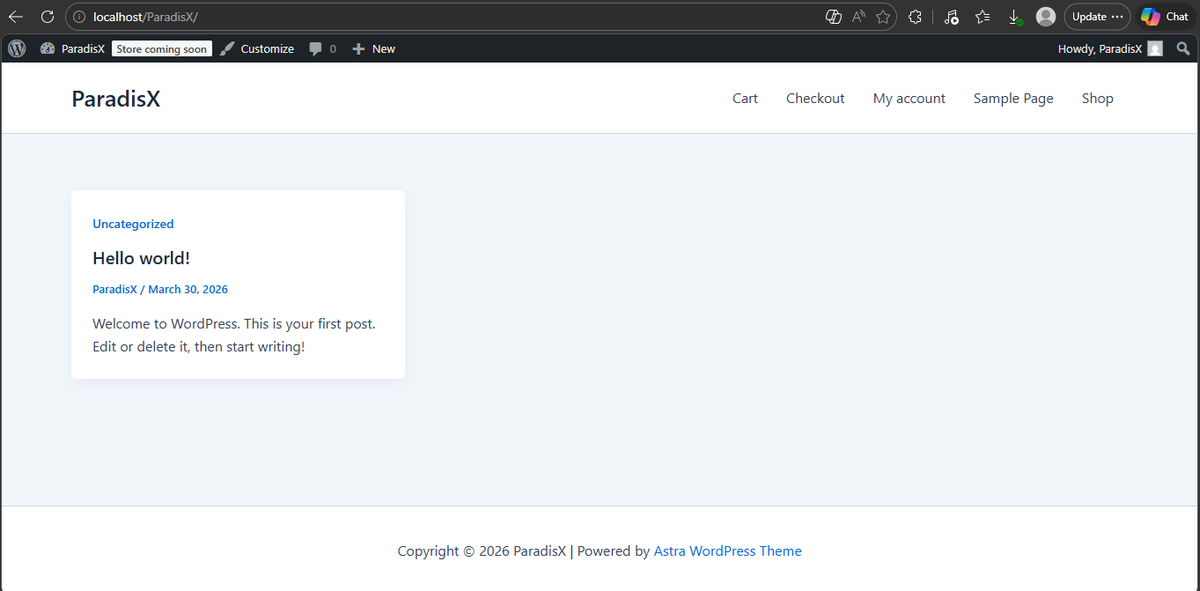Go to the Cart page
The height and width of the screenshot is (591, 1200).
[x=745, y=98]
